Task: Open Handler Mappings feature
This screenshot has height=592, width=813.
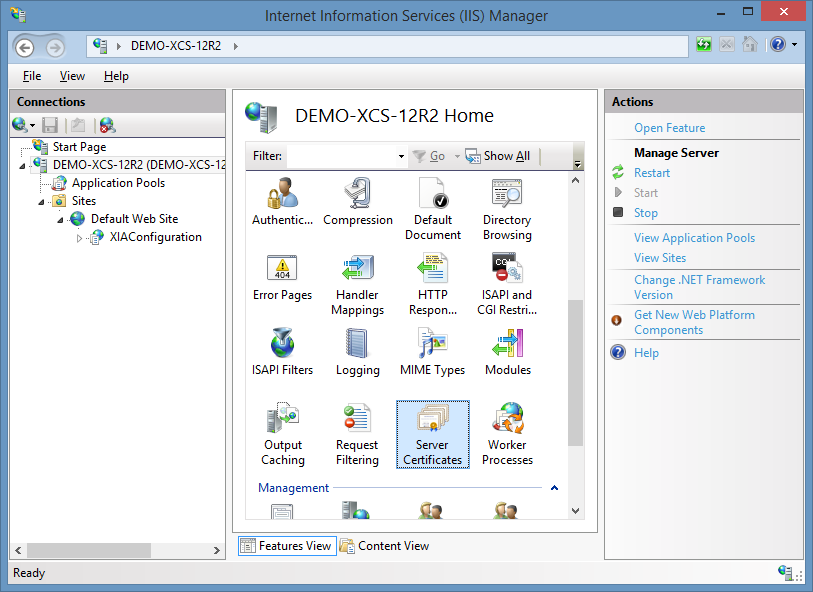Action: 358,285
